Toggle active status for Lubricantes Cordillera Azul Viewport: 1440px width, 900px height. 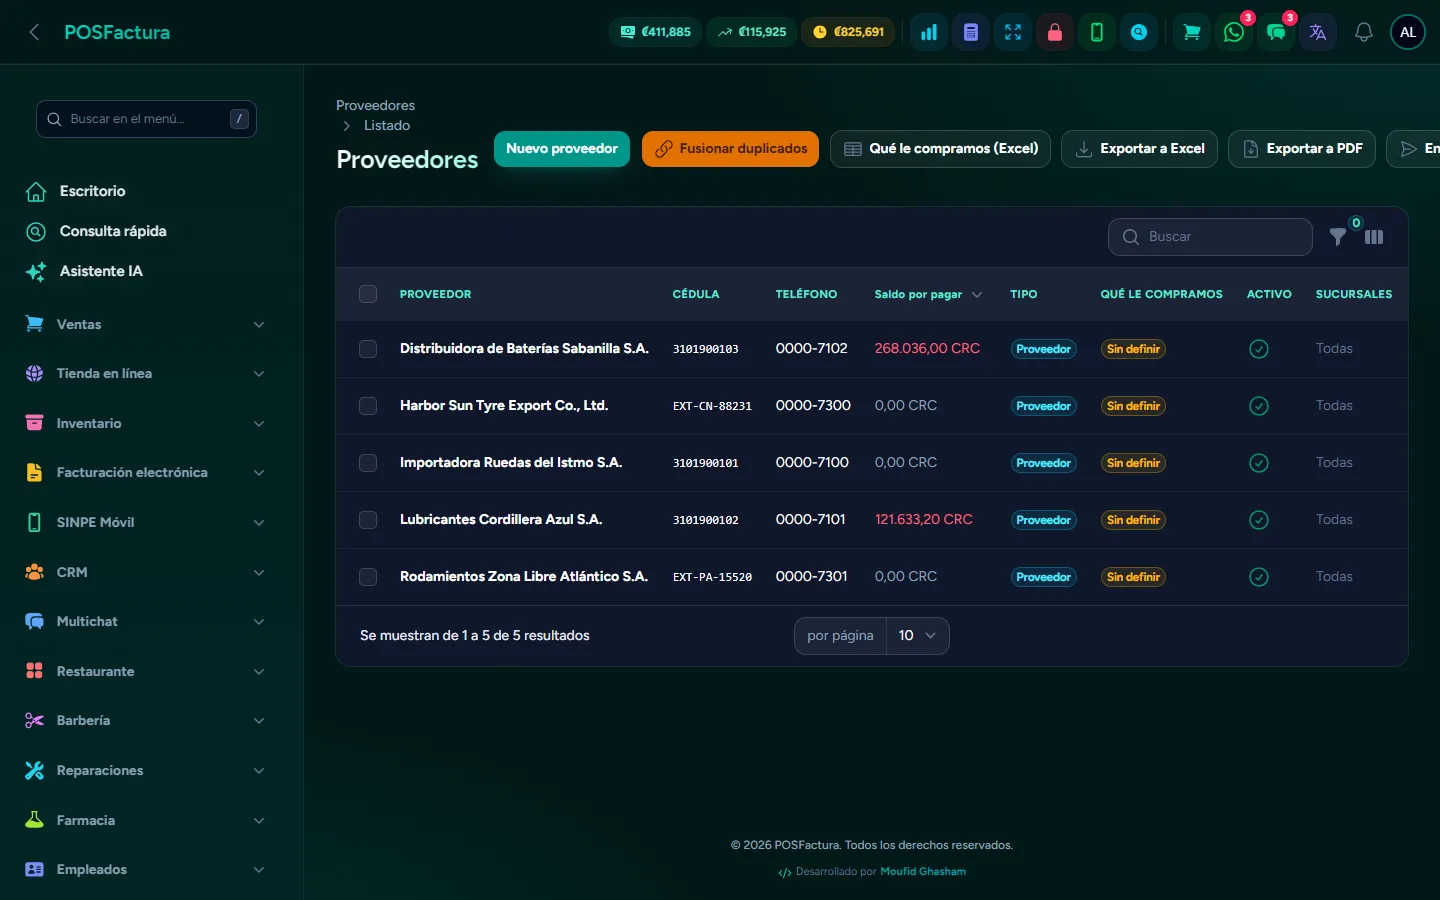tap(1259, 520)
